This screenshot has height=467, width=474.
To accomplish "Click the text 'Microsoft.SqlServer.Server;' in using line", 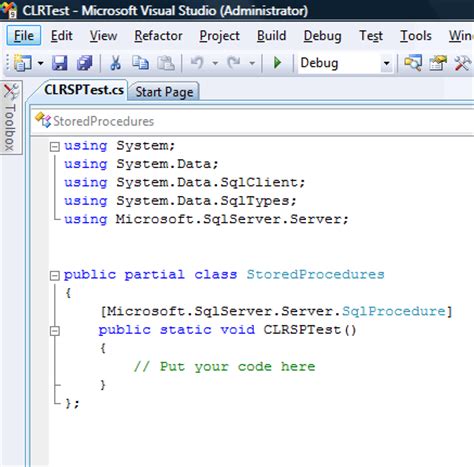I will 232,219.
